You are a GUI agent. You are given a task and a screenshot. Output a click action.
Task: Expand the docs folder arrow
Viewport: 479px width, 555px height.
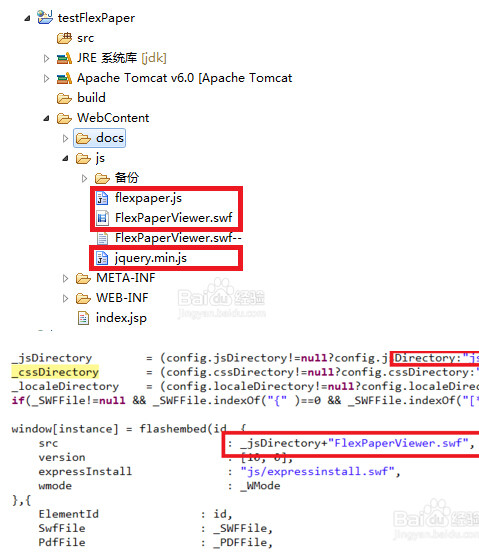[65, 138]
